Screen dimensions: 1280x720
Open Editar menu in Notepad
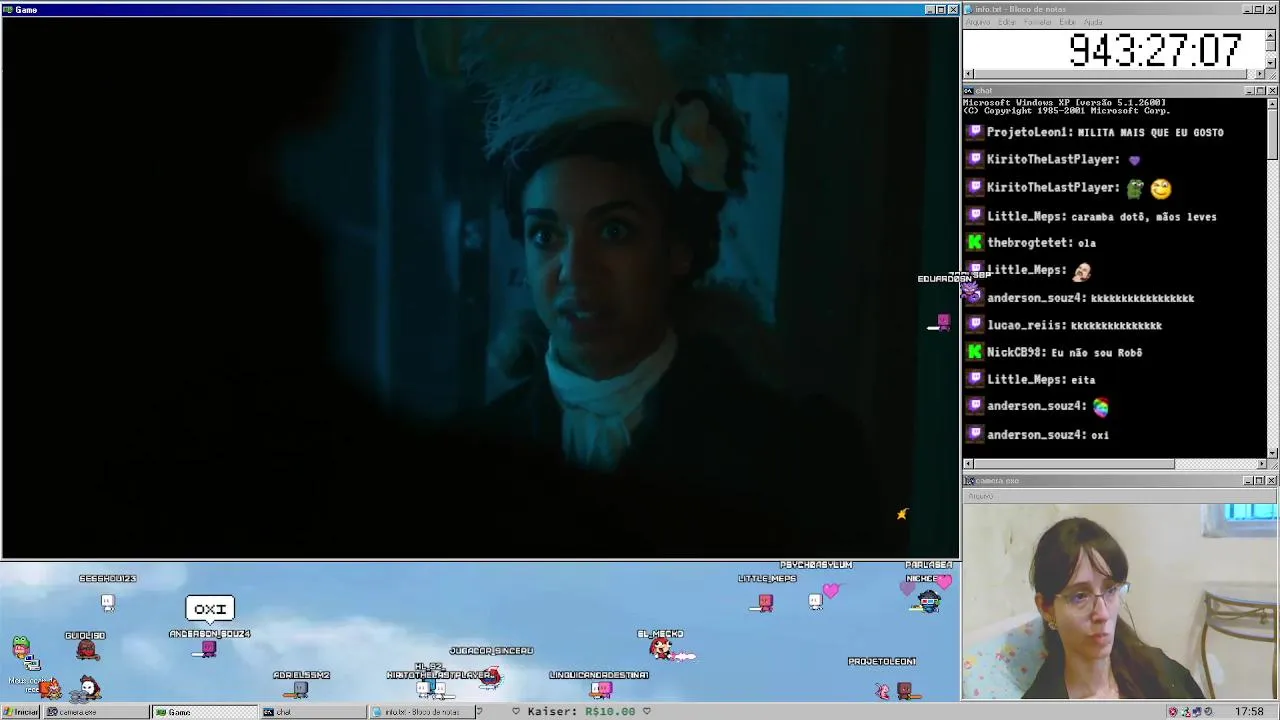click(1007, 22)
